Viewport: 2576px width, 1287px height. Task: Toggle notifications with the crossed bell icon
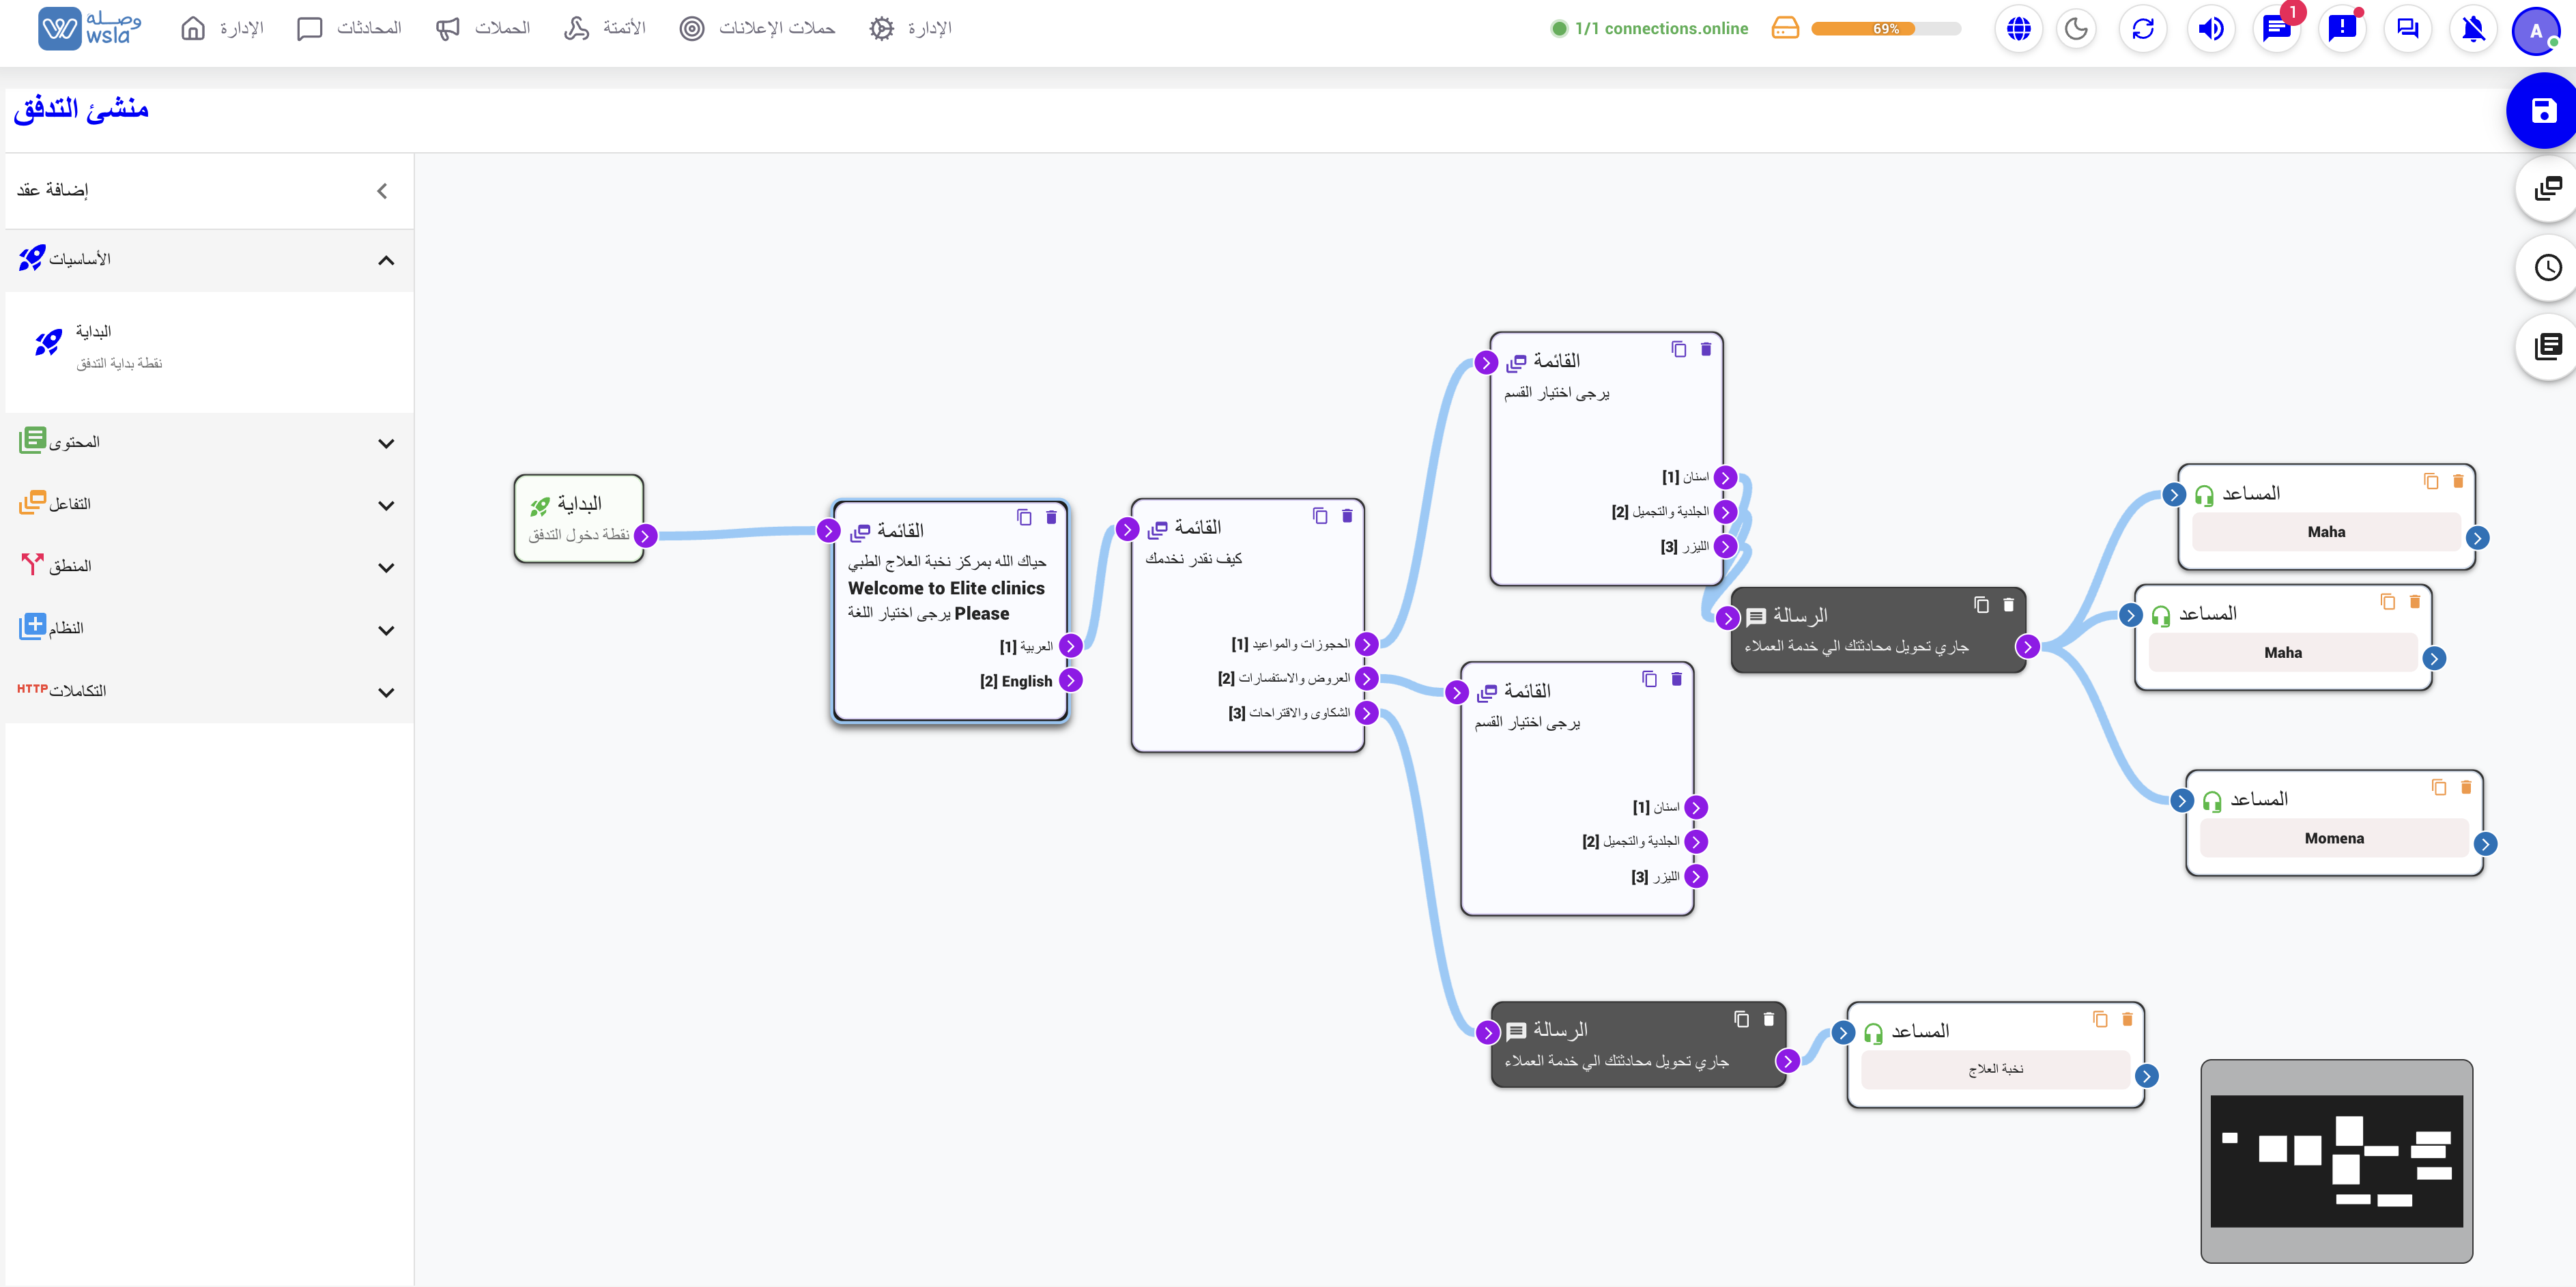[2473, 28]
